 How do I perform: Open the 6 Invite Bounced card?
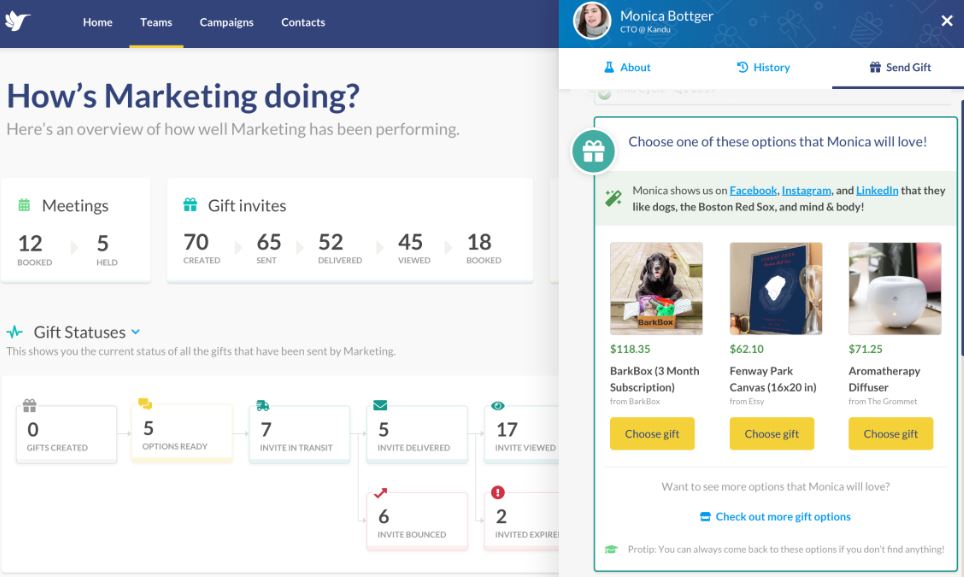[x=417, y=521]
